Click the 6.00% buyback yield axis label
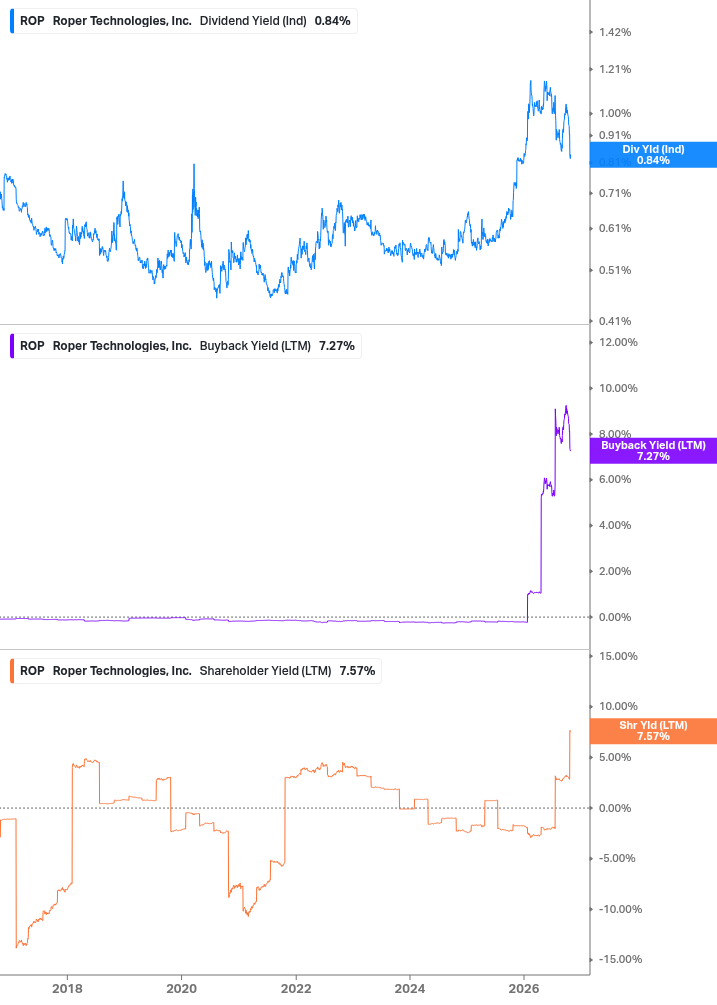The image size is (717, 1005). pyautogui.click(x=615, y=479)
